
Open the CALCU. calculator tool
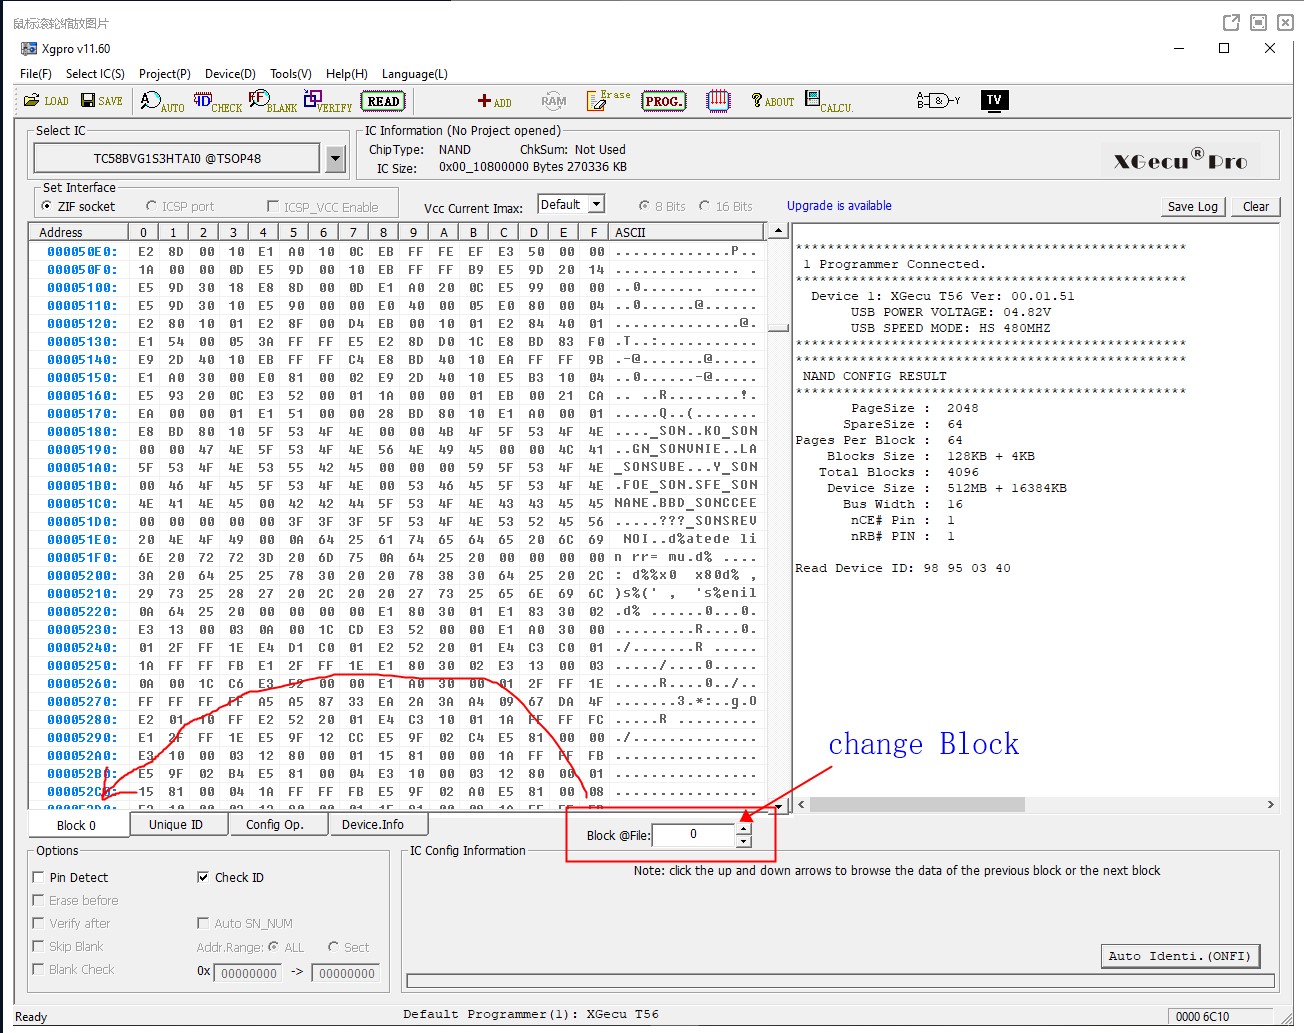click(x=829, y=101)
